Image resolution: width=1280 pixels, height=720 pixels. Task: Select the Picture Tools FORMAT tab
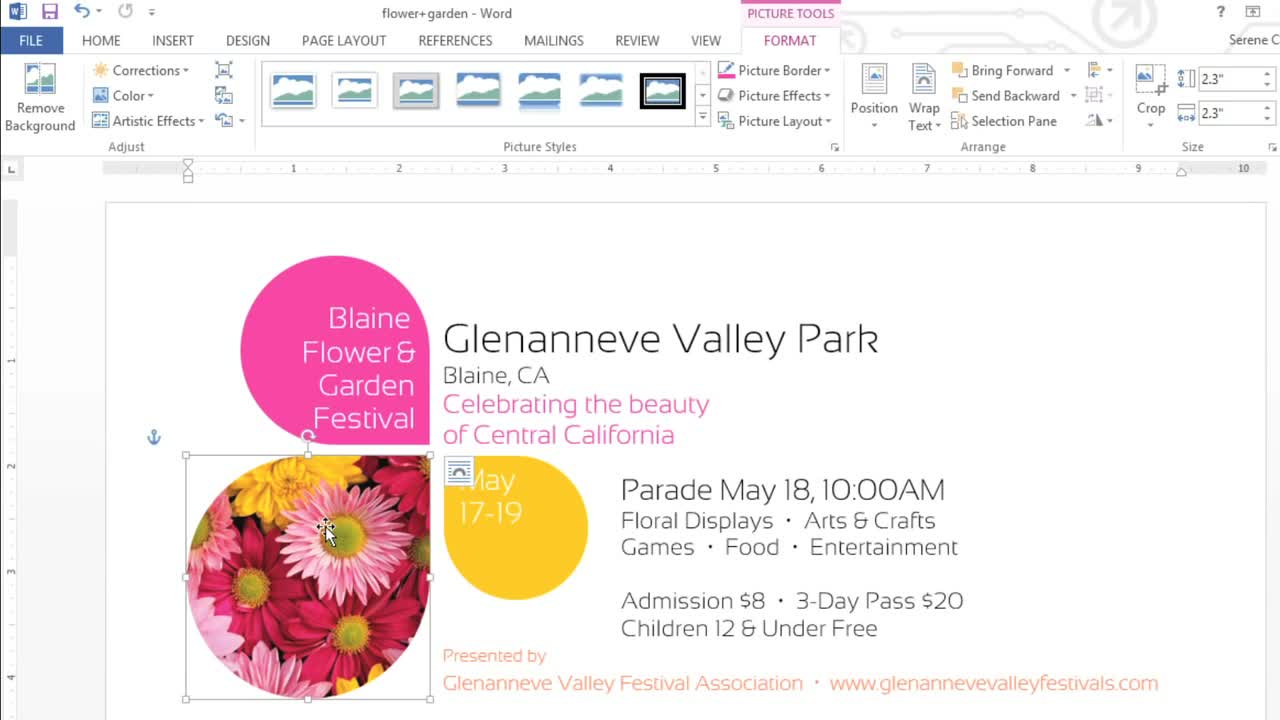[790, 41]
